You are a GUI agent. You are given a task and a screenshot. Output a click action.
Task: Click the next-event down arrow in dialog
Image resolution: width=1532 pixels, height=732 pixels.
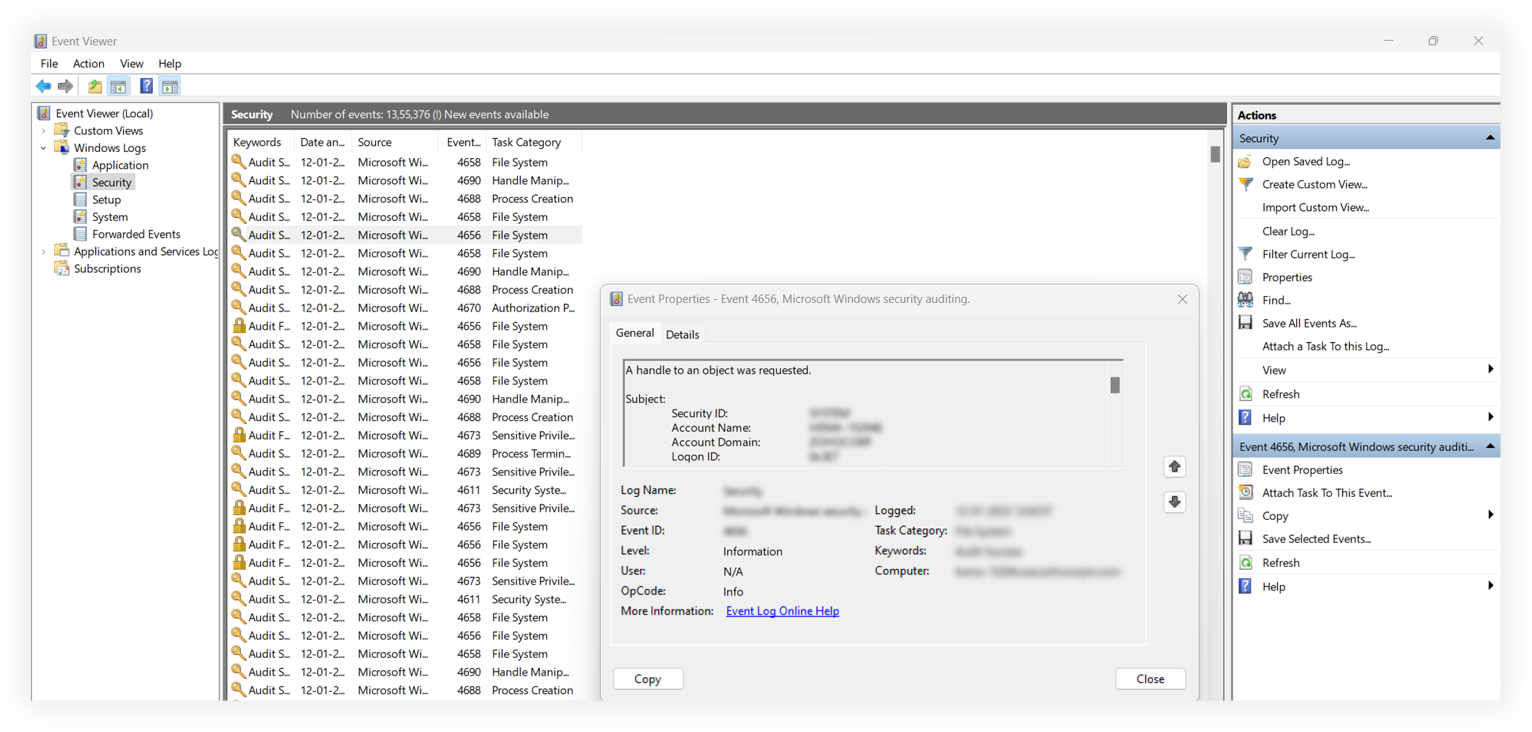coord(1174,501)
